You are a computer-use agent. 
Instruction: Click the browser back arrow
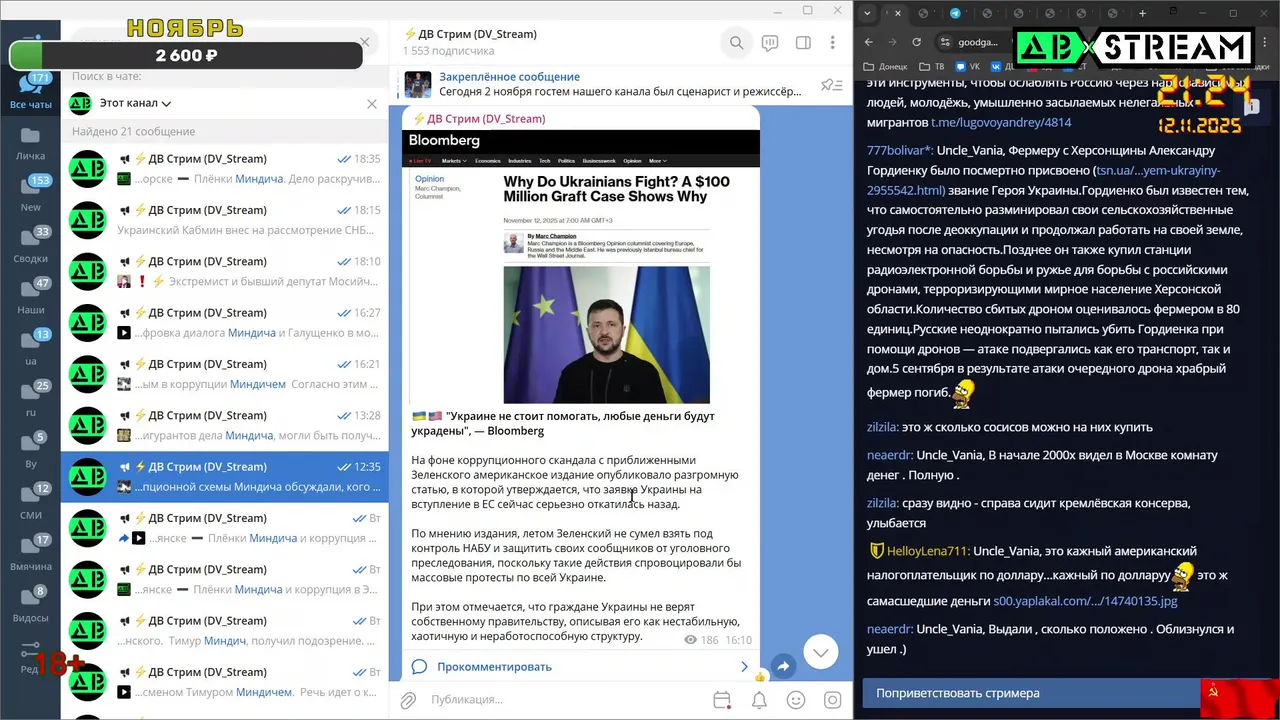point(869,42)
